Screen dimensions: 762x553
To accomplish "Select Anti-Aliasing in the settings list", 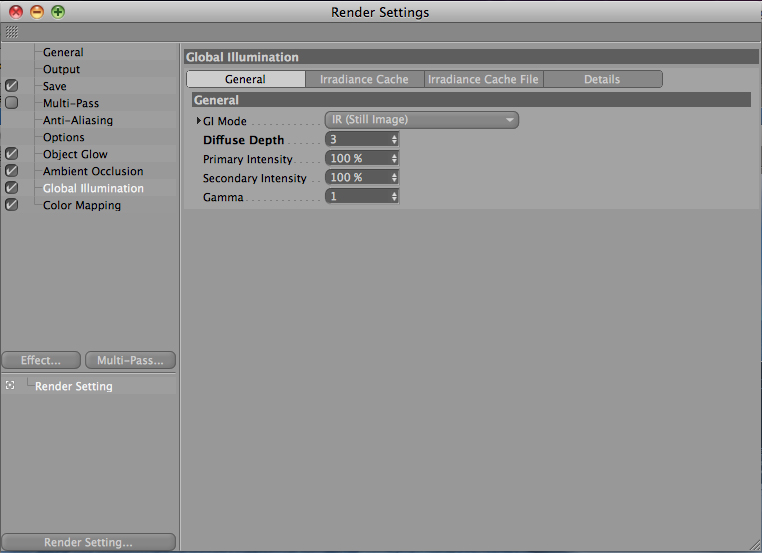I will click(78, 120).
